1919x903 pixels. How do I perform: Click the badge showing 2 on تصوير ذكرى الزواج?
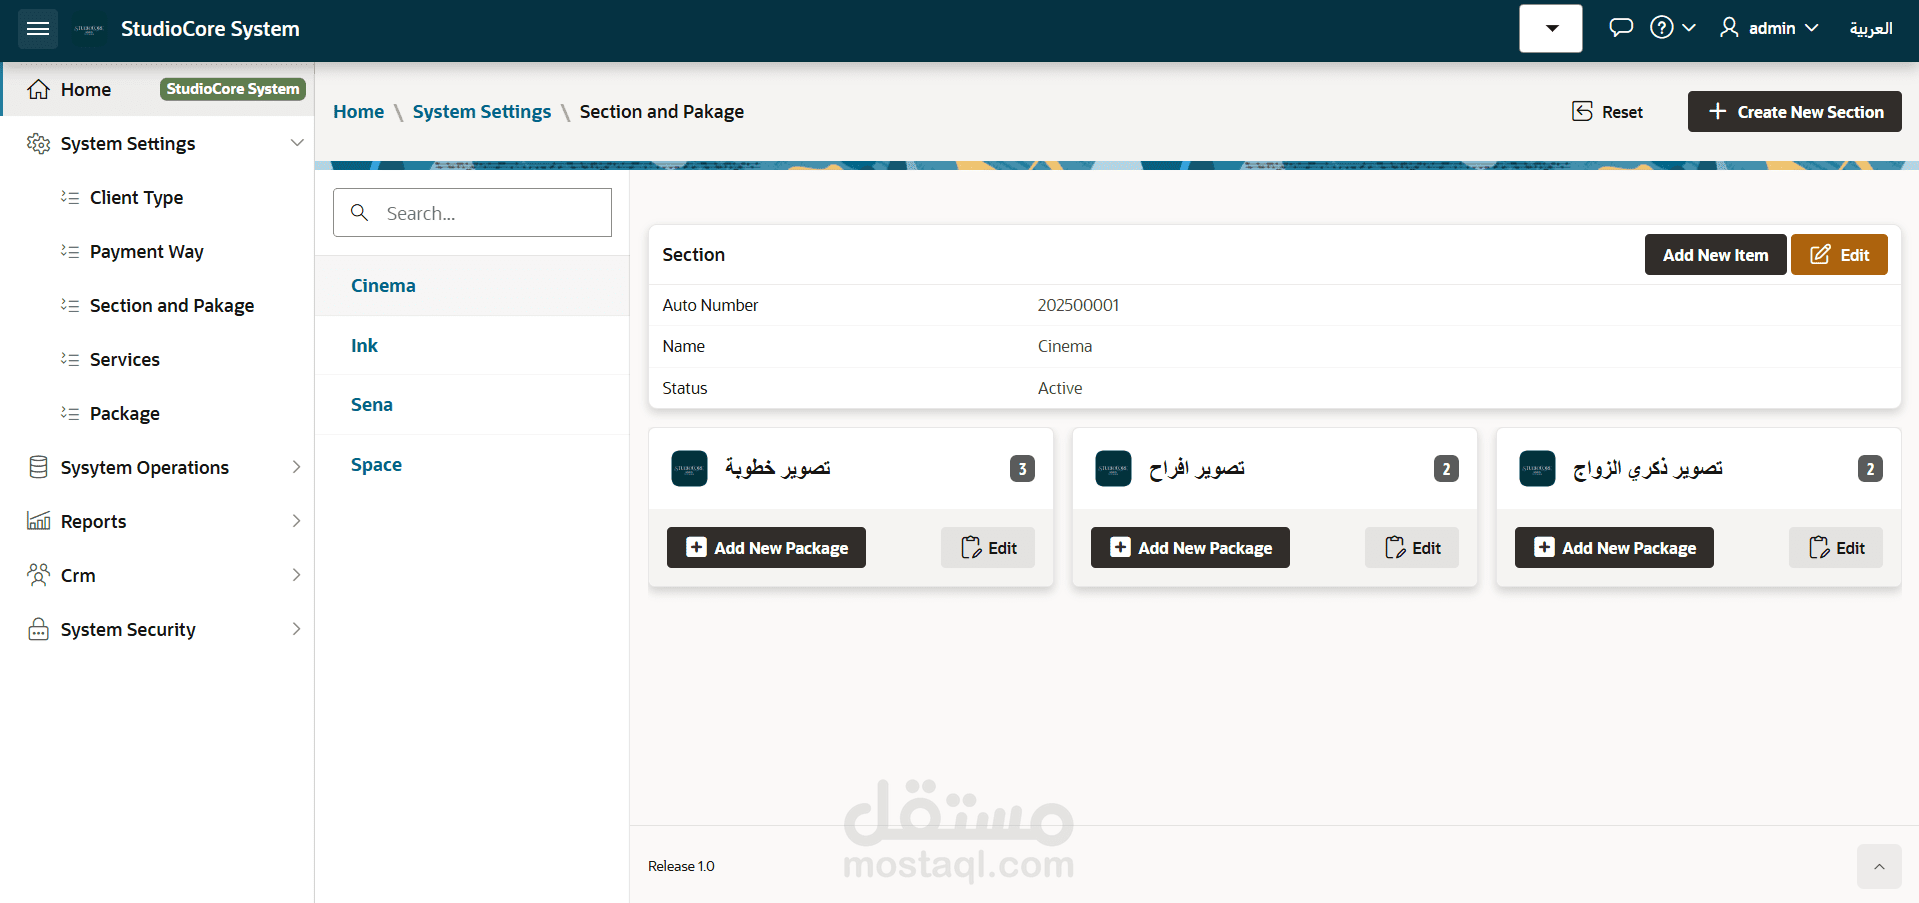(1870, 468)
